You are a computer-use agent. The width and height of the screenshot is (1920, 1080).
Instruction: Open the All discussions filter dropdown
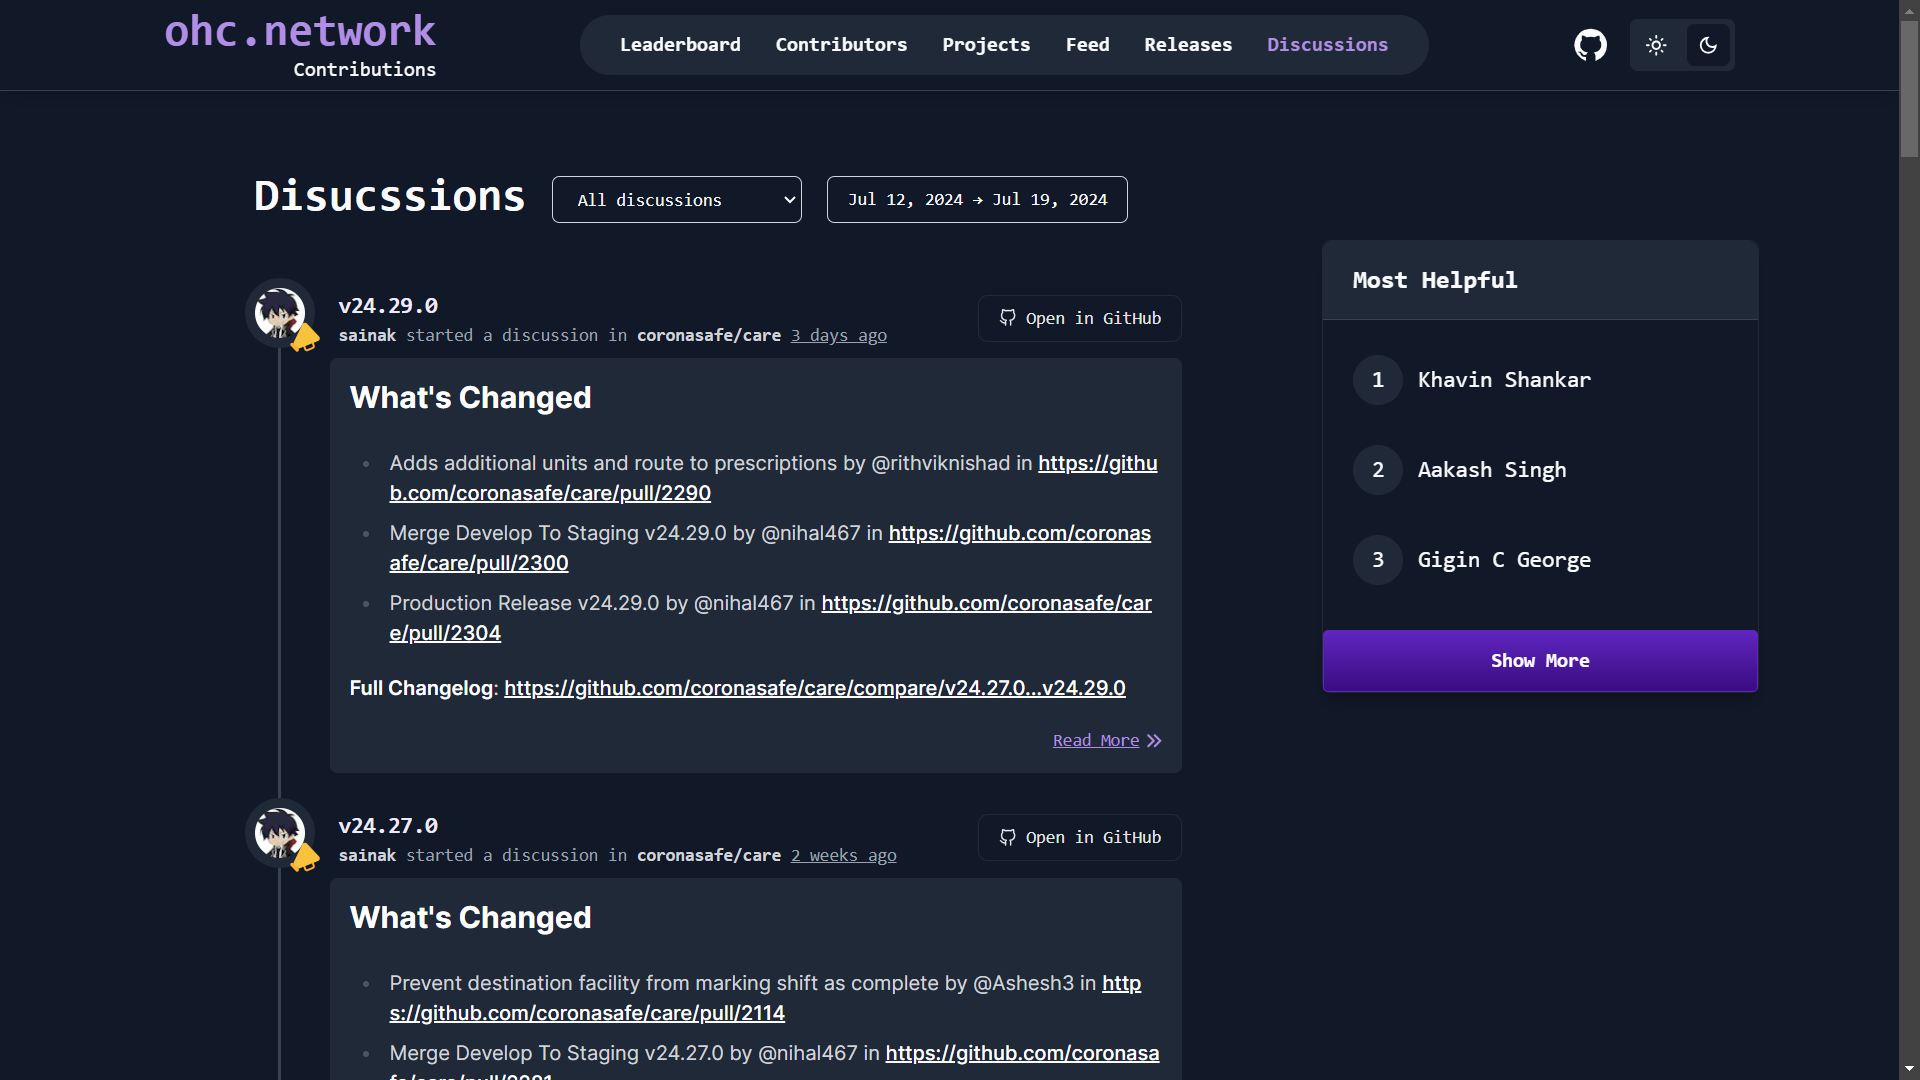[x=676, y=199]
